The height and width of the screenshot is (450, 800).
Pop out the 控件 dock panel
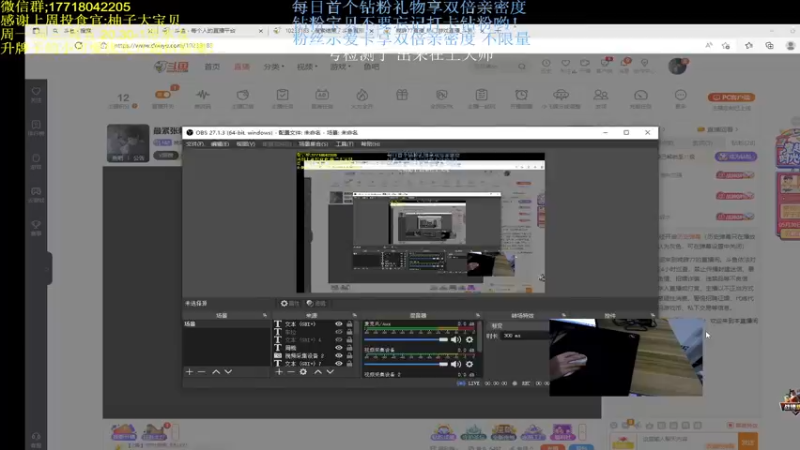653,315
